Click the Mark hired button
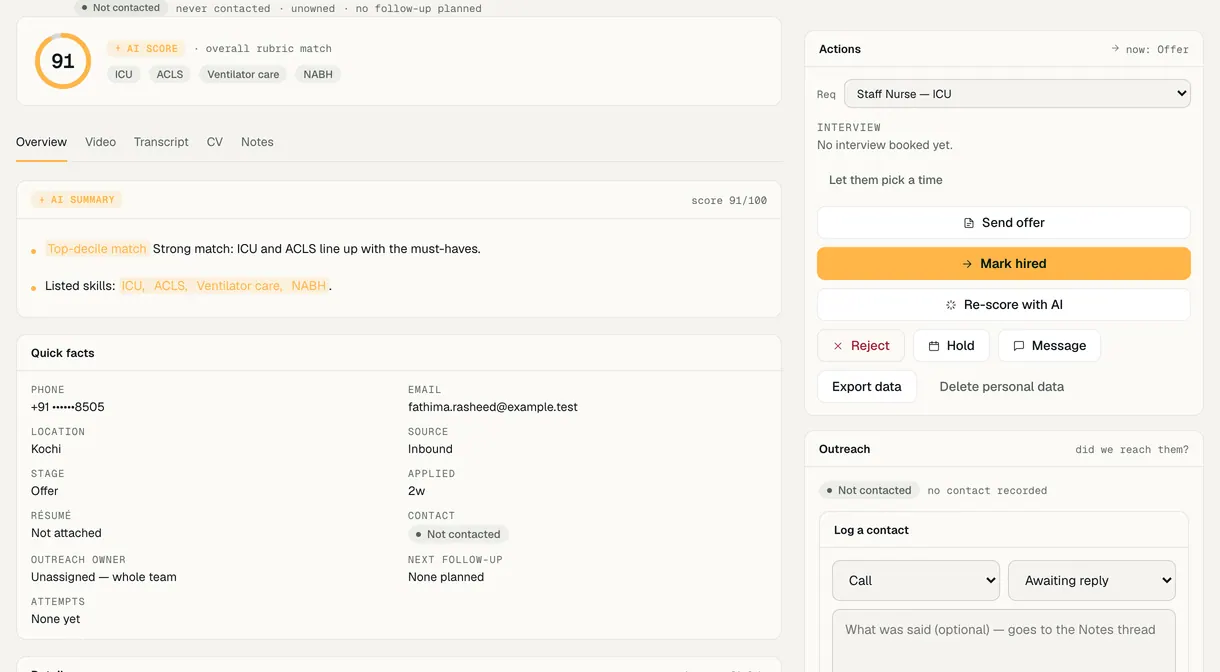Image resolution: width=1220 pixels, height=672 pixels. pyautogui.click(x=1003, y=264)
